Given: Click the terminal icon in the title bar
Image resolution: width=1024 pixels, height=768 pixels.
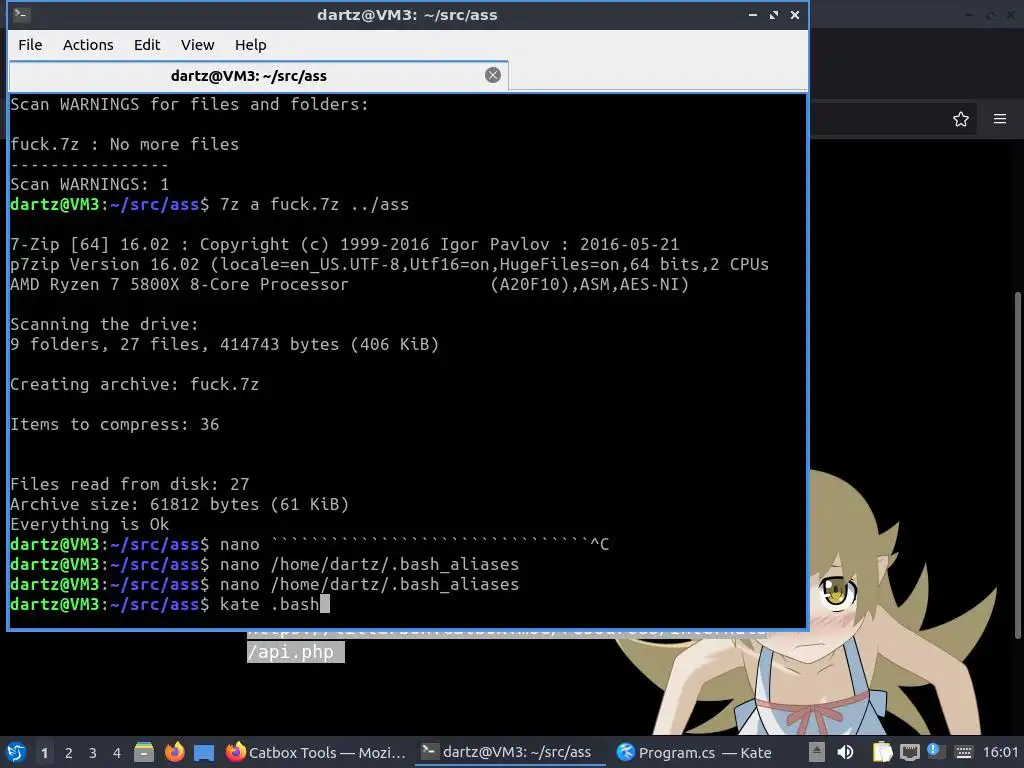Looking at the screenshot, I should (21, 14).
